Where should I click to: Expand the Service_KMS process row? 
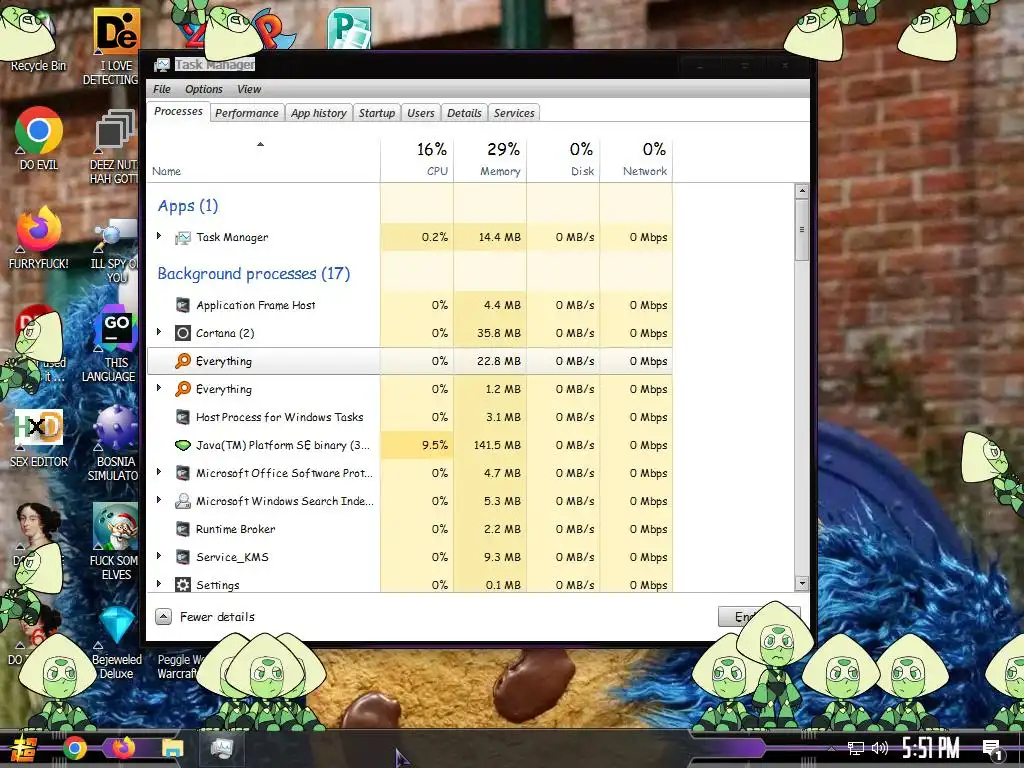[x=159, y=556]
